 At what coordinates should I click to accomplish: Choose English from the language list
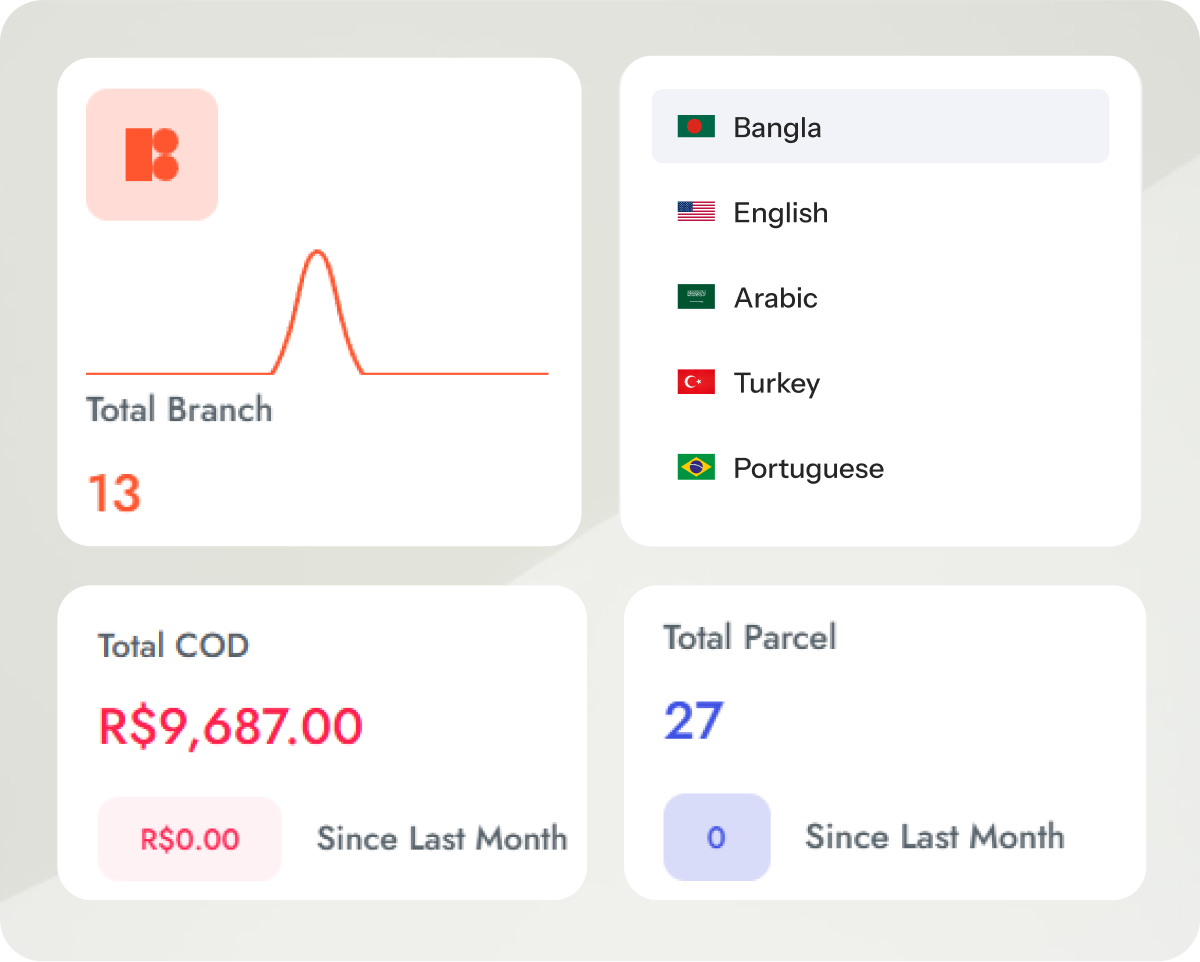pyautogui.click(x=780, y=213)
